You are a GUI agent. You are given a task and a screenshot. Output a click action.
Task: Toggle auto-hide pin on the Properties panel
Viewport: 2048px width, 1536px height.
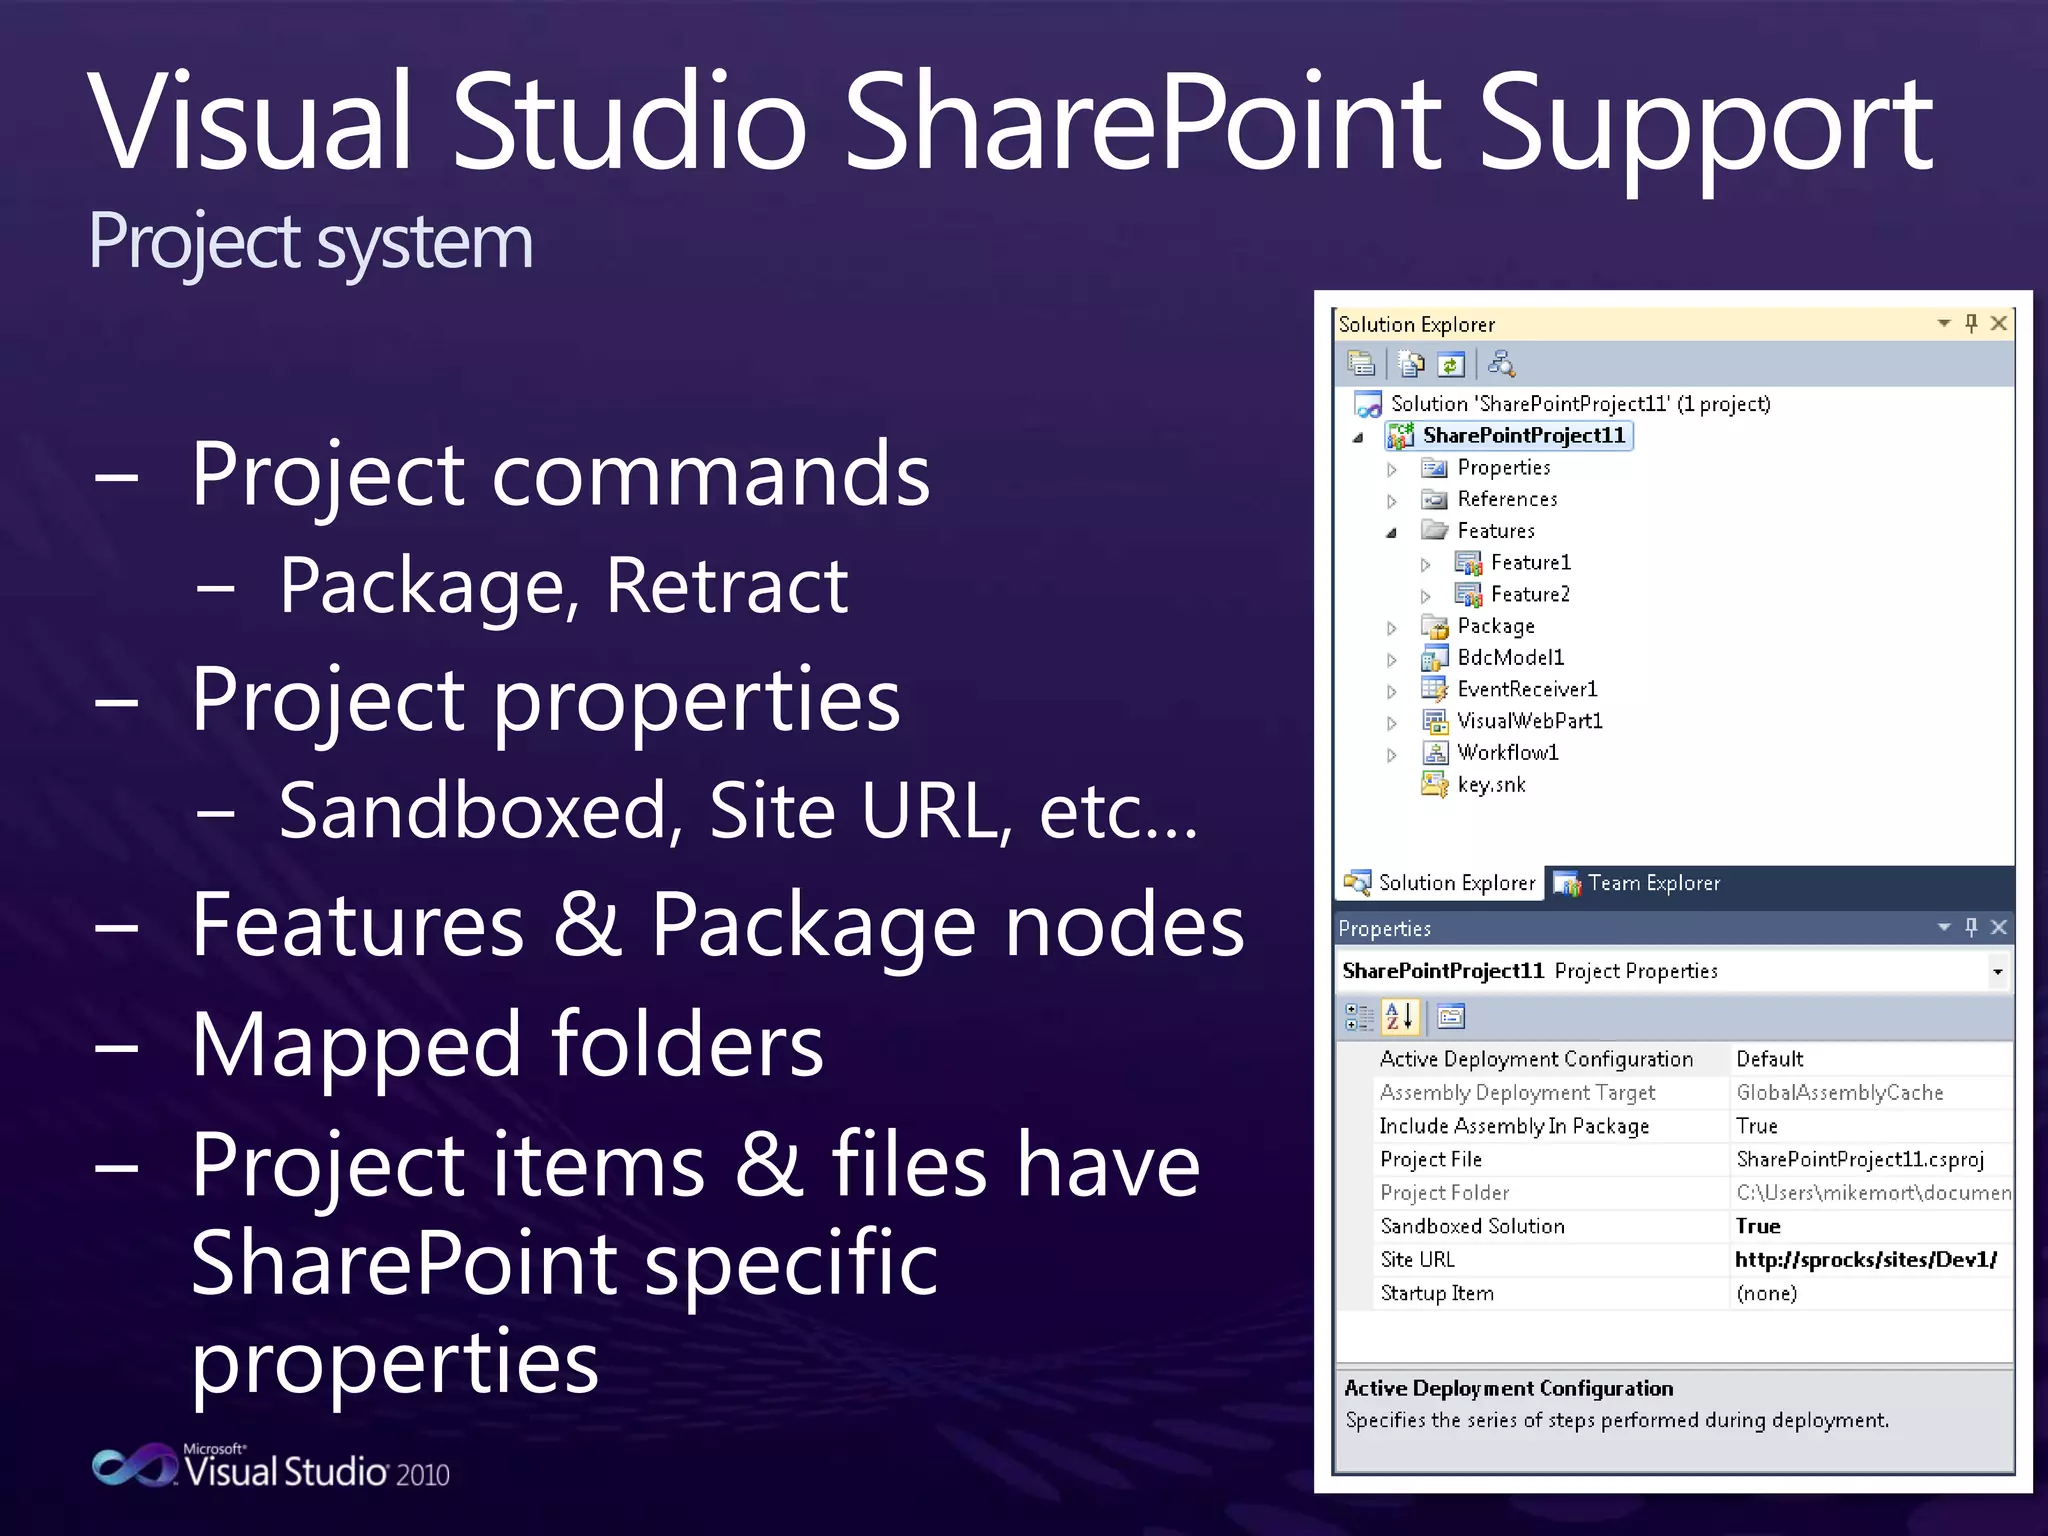(x=1971, y=927)
